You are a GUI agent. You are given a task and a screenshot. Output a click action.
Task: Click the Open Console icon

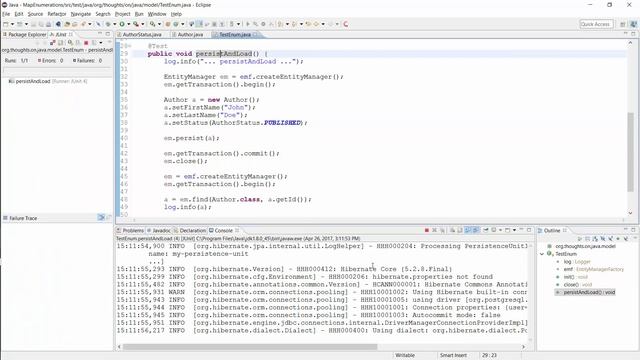click(x=507, y=230)
